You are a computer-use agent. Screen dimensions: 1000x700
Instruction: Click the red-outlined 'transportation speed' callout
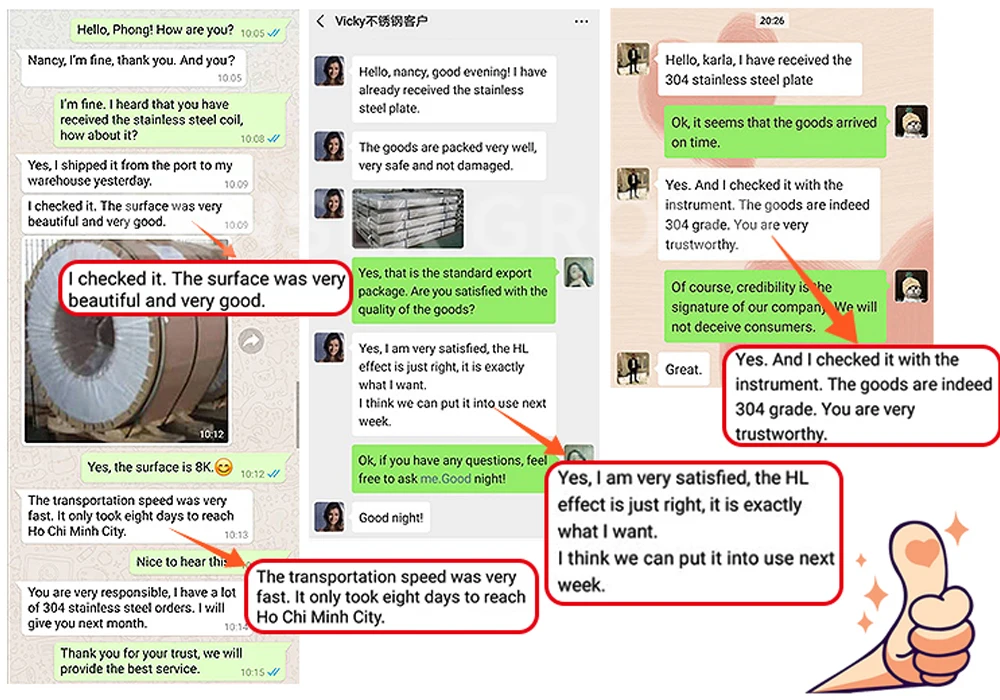pos(391,597)
